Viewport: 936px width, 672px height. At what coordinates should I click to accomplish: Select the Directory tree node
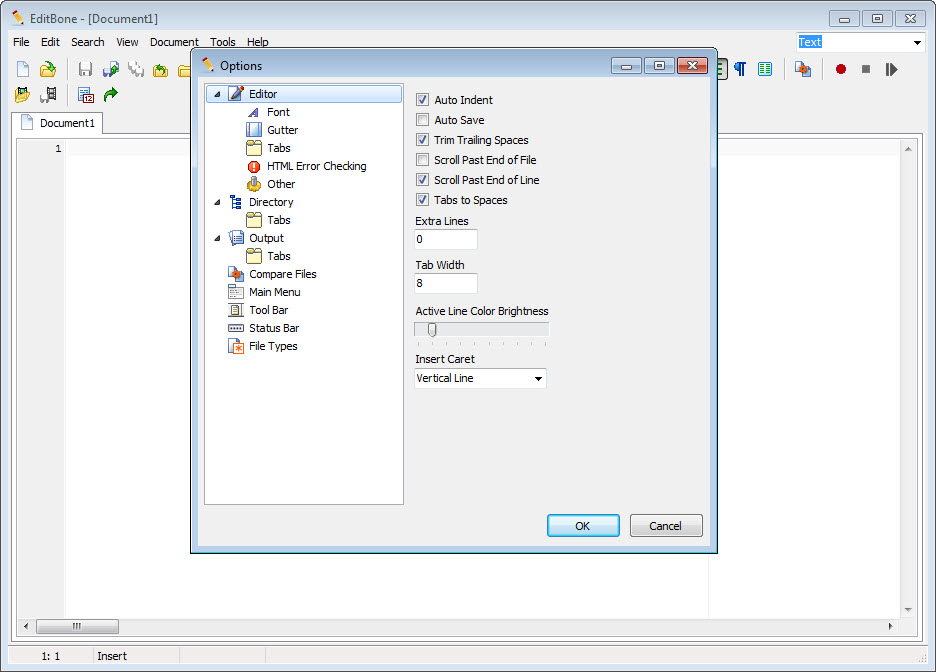tap(271, 202)
